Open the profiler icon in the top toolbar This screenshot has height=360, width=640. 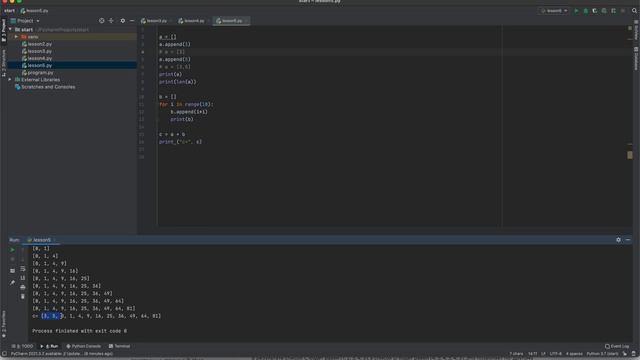coord(604,11)
